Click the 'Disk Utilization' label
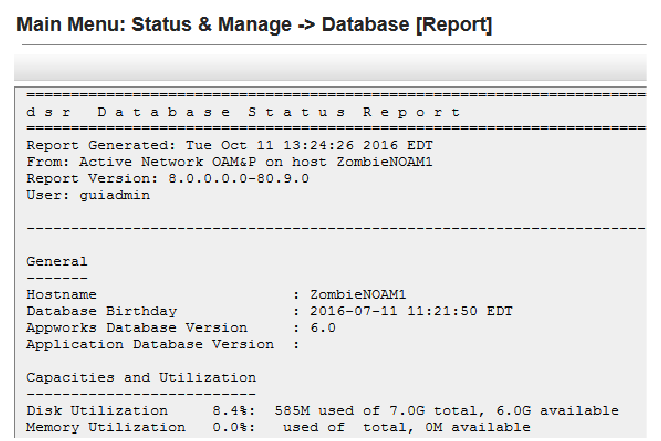Image resolution: width=661 pixels, height=441 pixels. point(97,411)
